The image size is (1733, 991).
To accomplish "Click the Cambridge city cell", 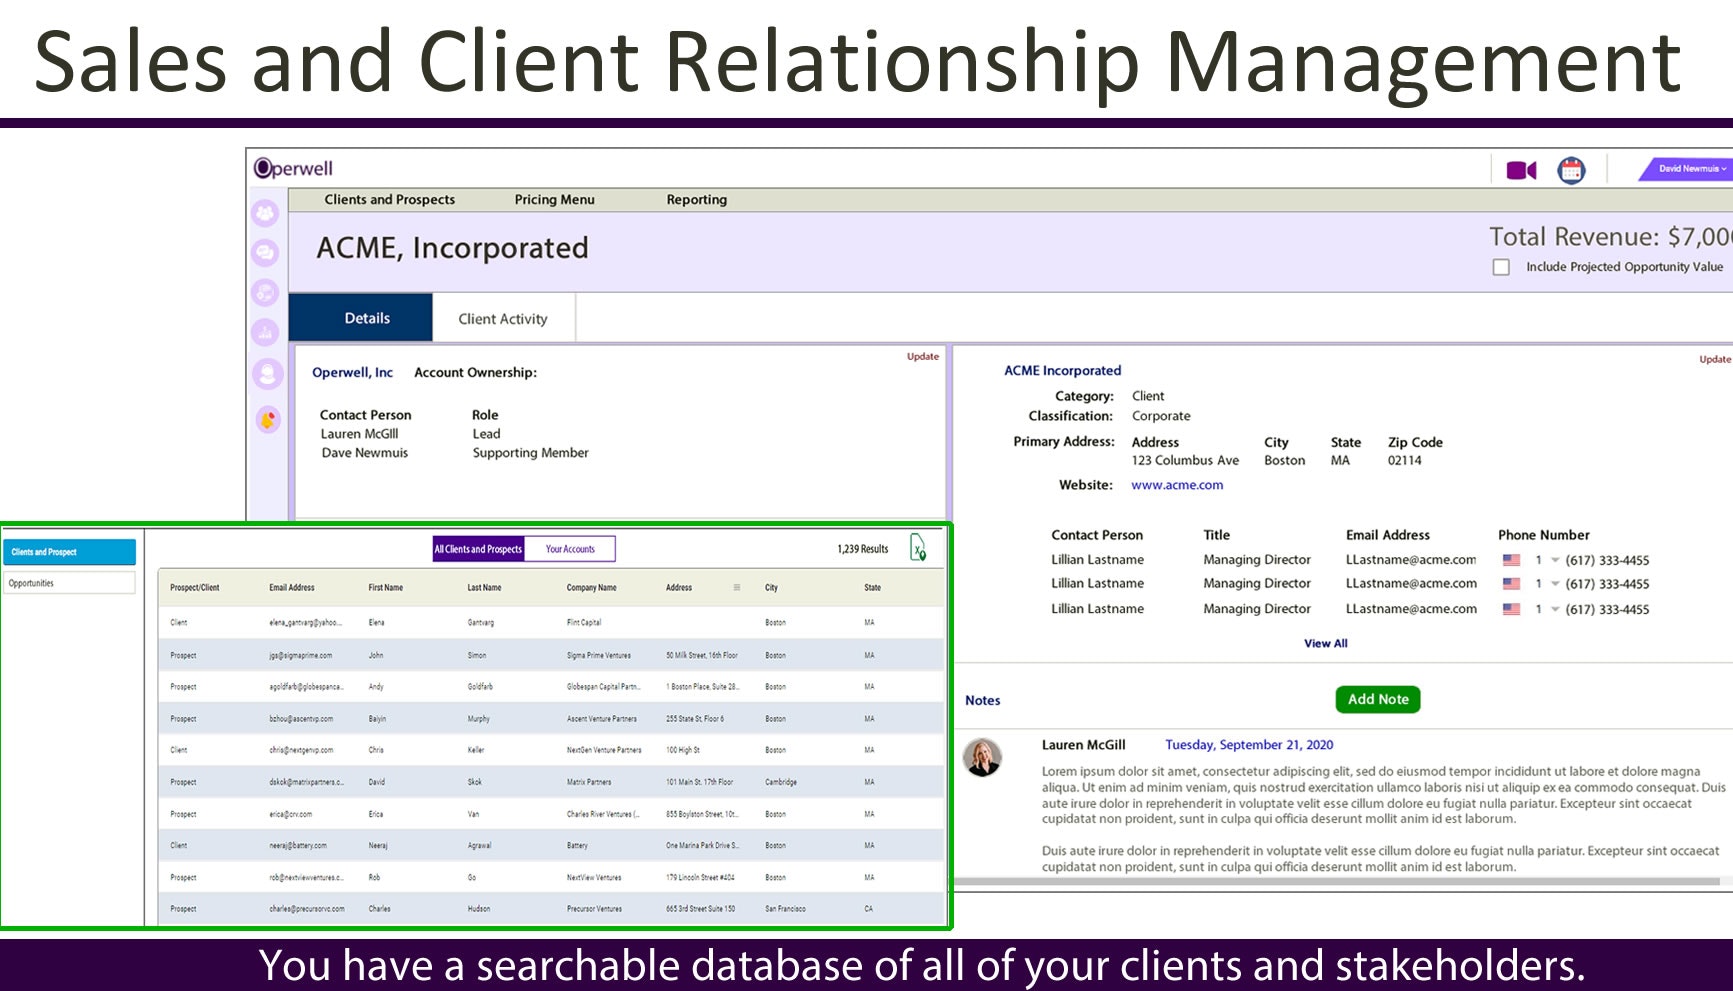I will click(781, 782).
